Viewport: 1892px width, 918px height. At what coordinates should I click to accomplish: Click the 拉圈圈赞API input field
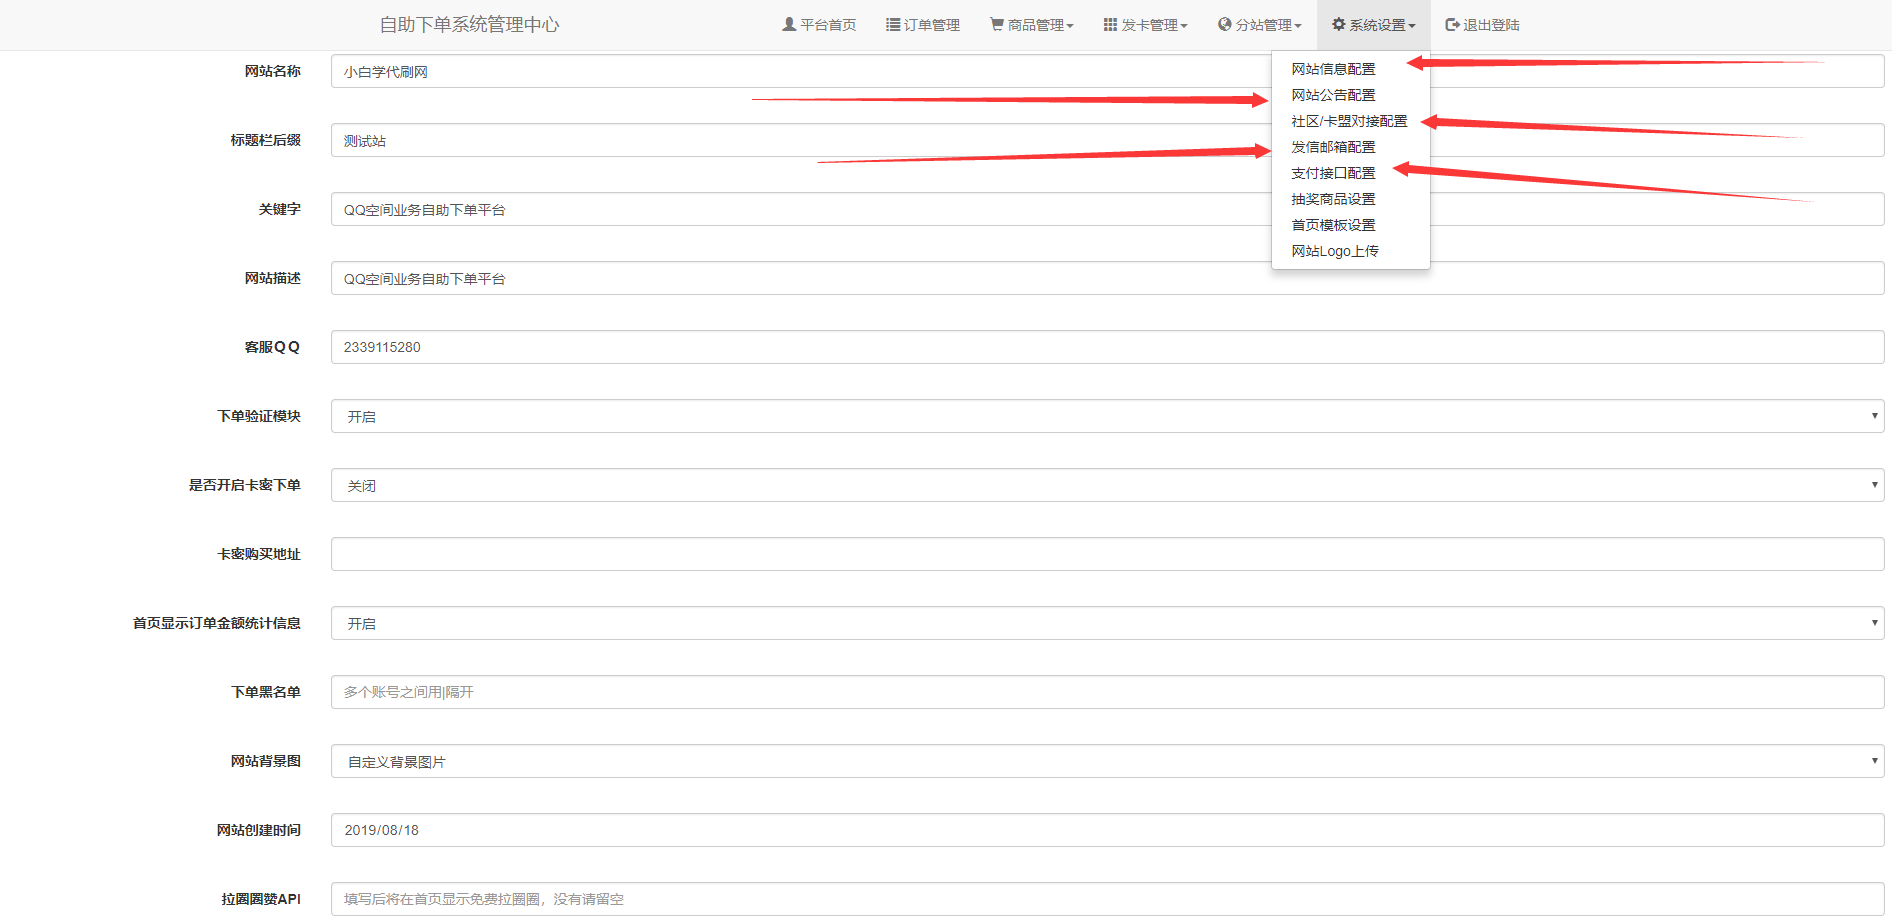(1108, 899)
